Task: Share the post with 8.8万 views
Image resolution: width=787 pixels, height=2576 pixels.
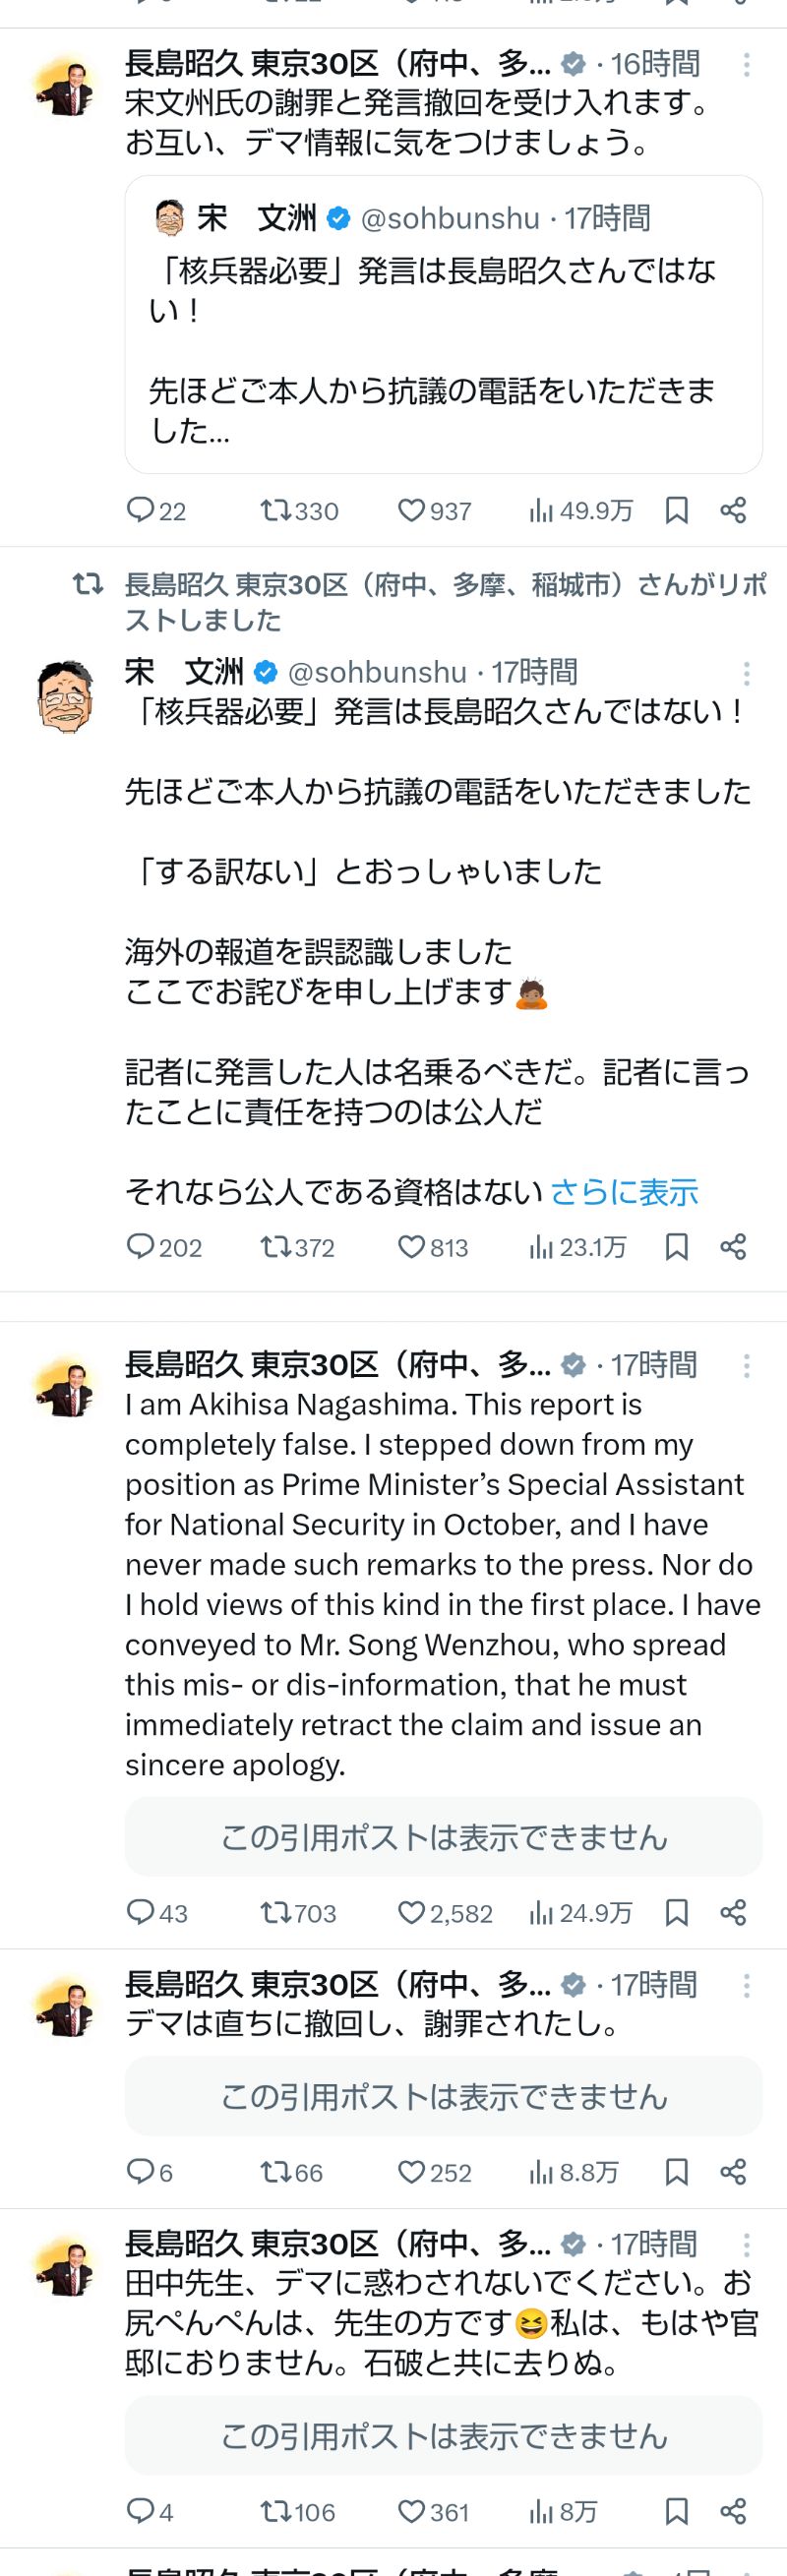Action: (x=733, y=2172)
